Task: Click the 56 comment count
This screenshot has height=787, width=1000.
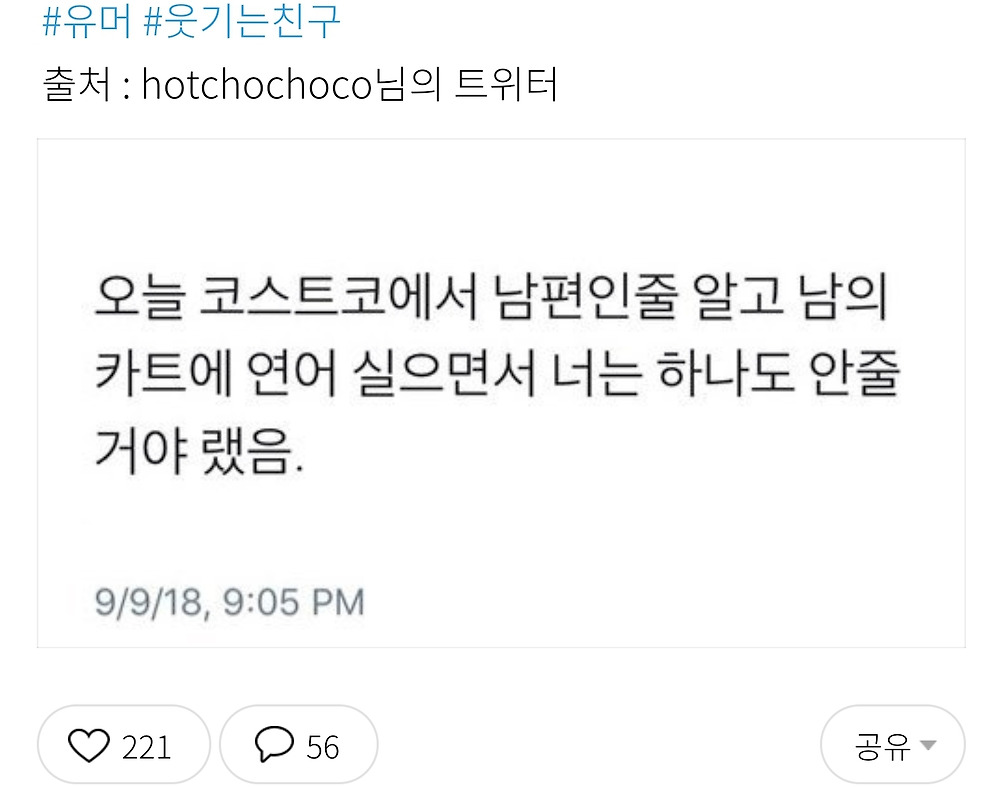Action: point(323,747)
